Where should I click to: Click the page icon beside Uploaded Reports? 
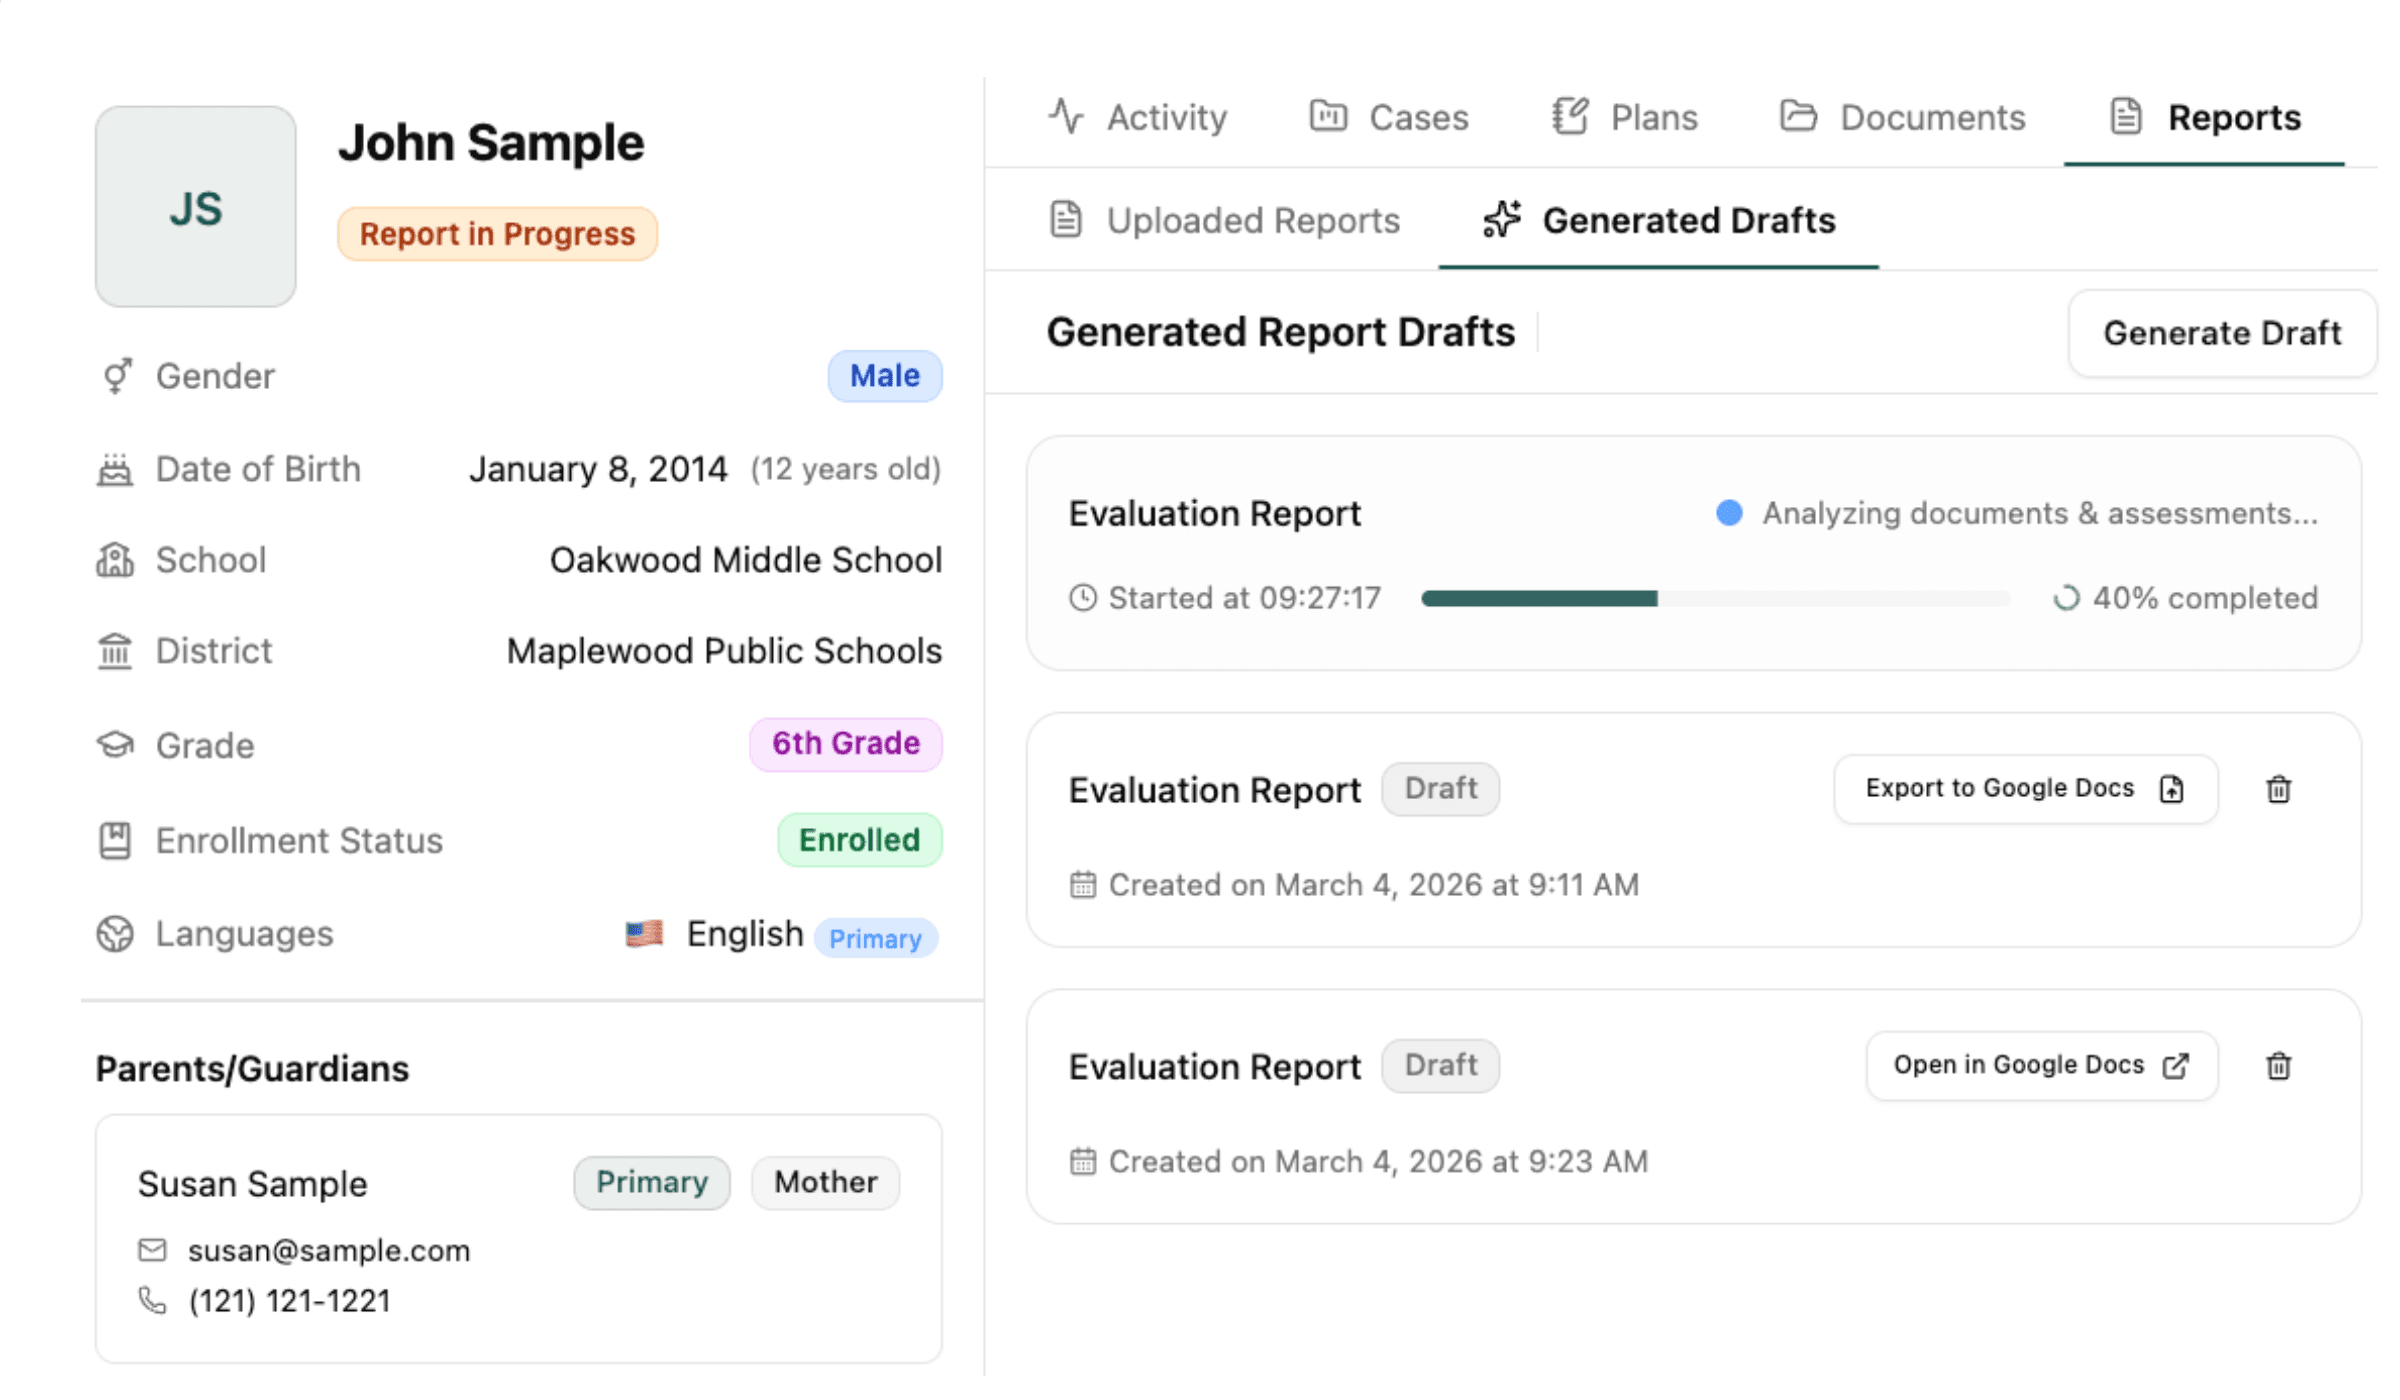point(1066,220)
